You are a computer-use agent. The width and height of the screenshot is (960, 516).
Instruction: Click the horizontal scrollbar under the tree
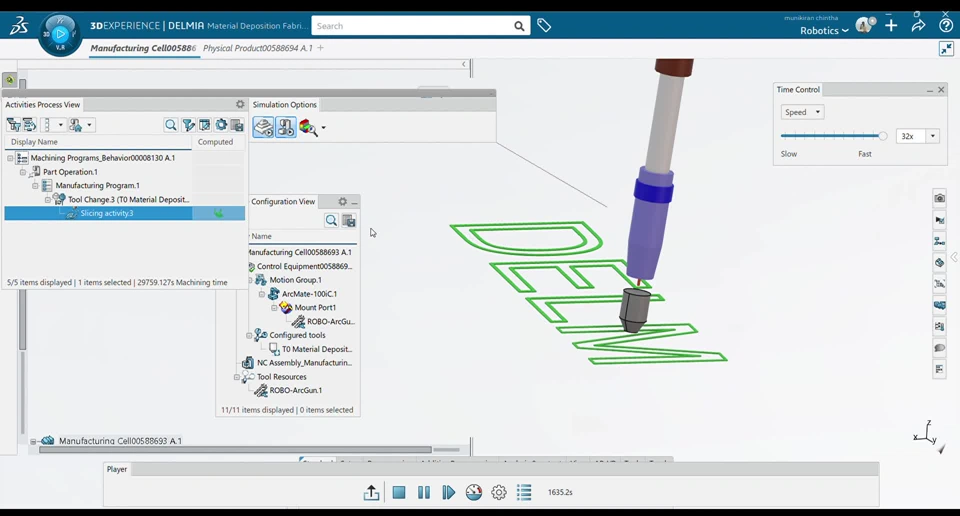point(235,449)
